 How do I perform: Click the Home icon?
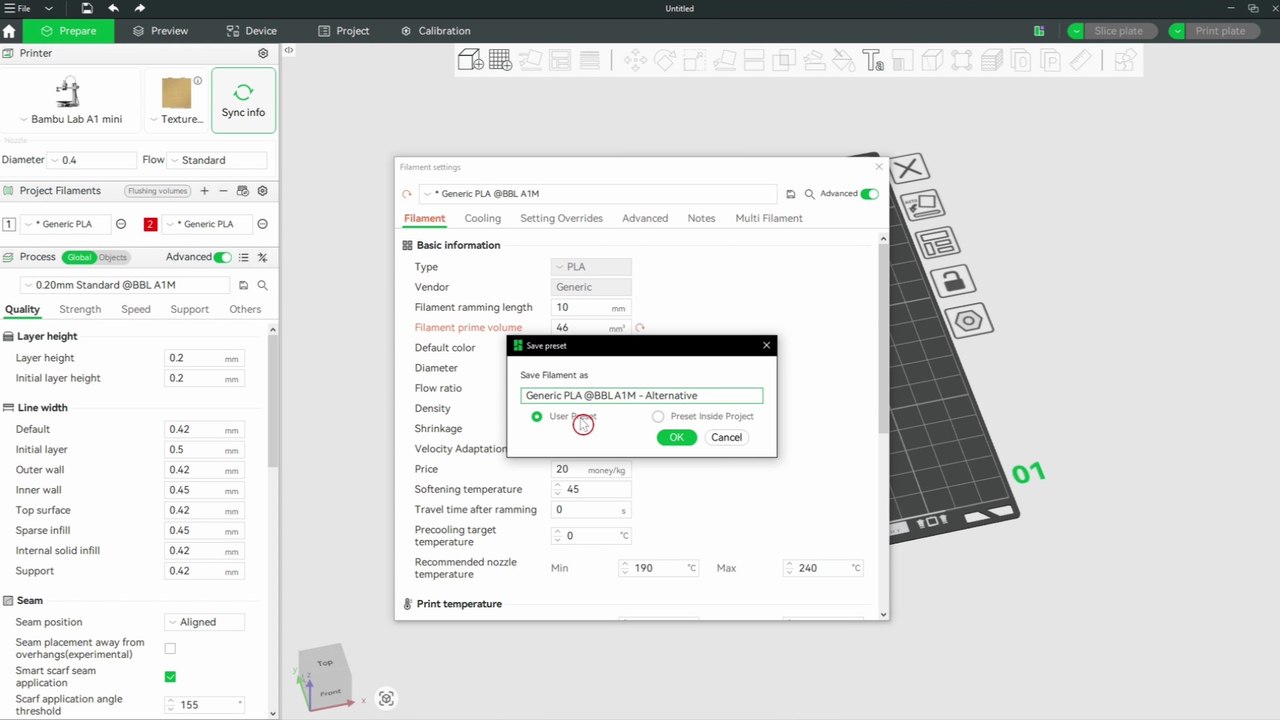pyautogui.click(x=10, y=31)
